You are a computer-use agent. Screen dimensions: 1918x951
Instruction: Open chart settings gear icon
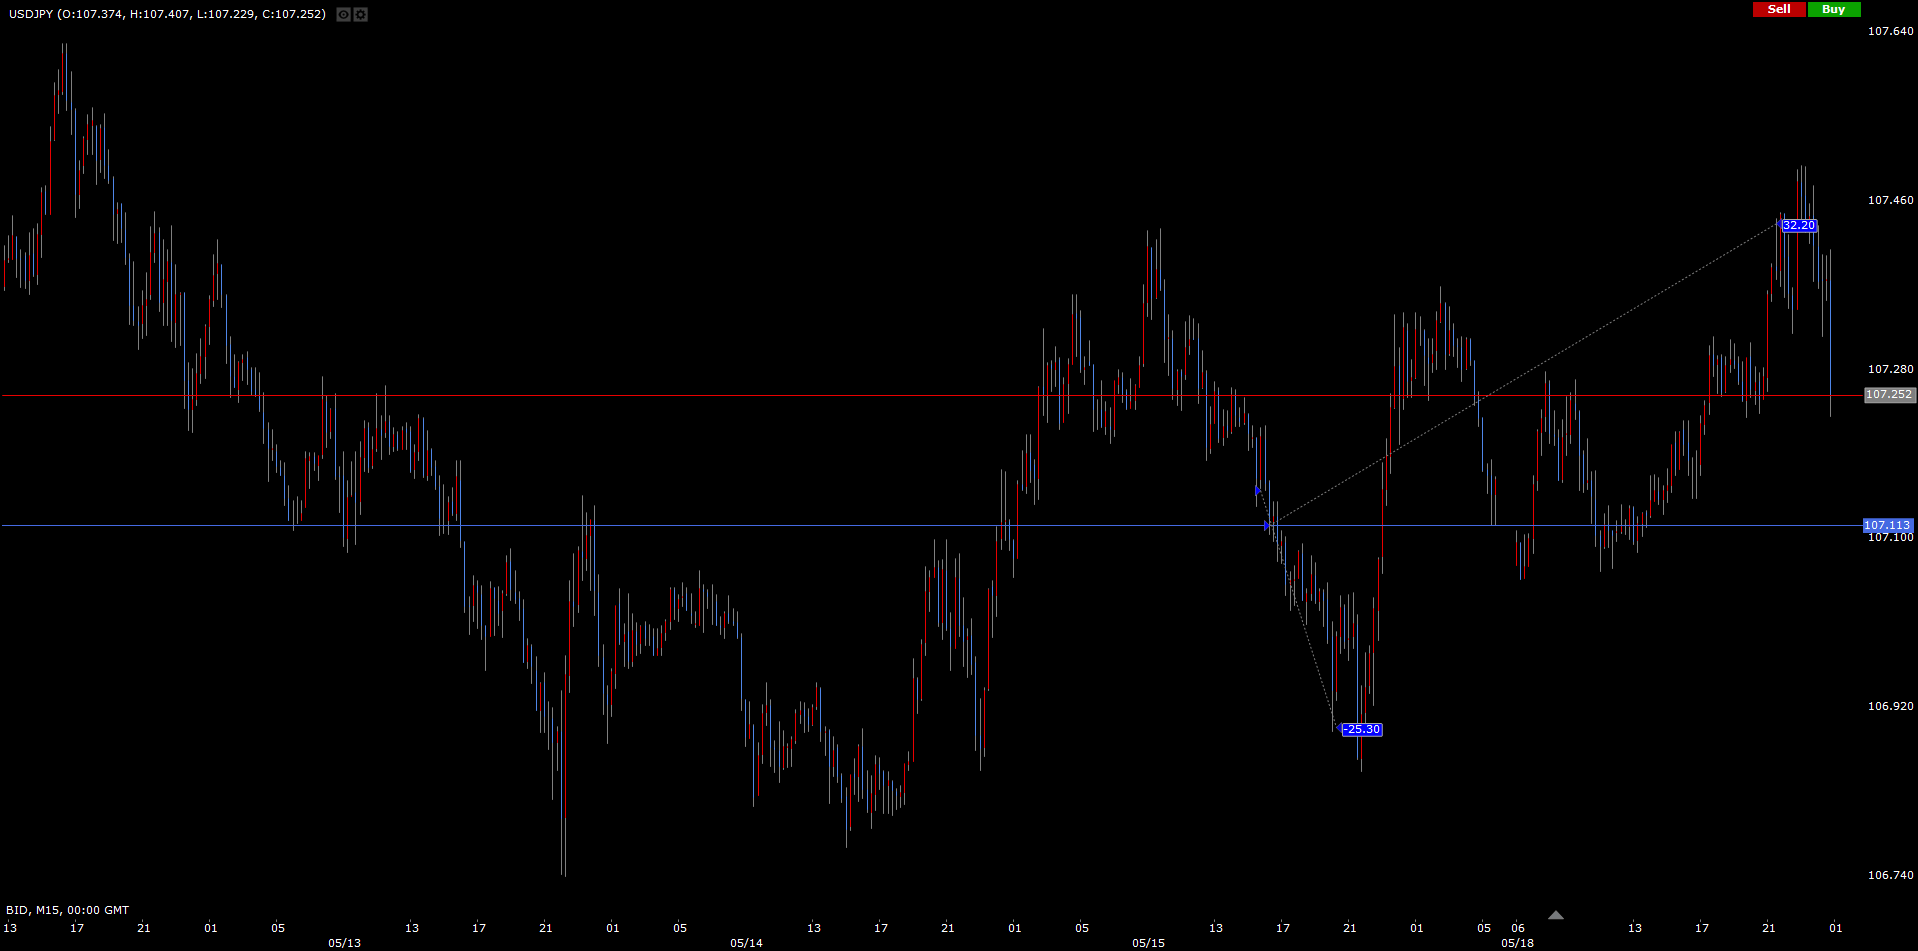(x=361, y=15)
